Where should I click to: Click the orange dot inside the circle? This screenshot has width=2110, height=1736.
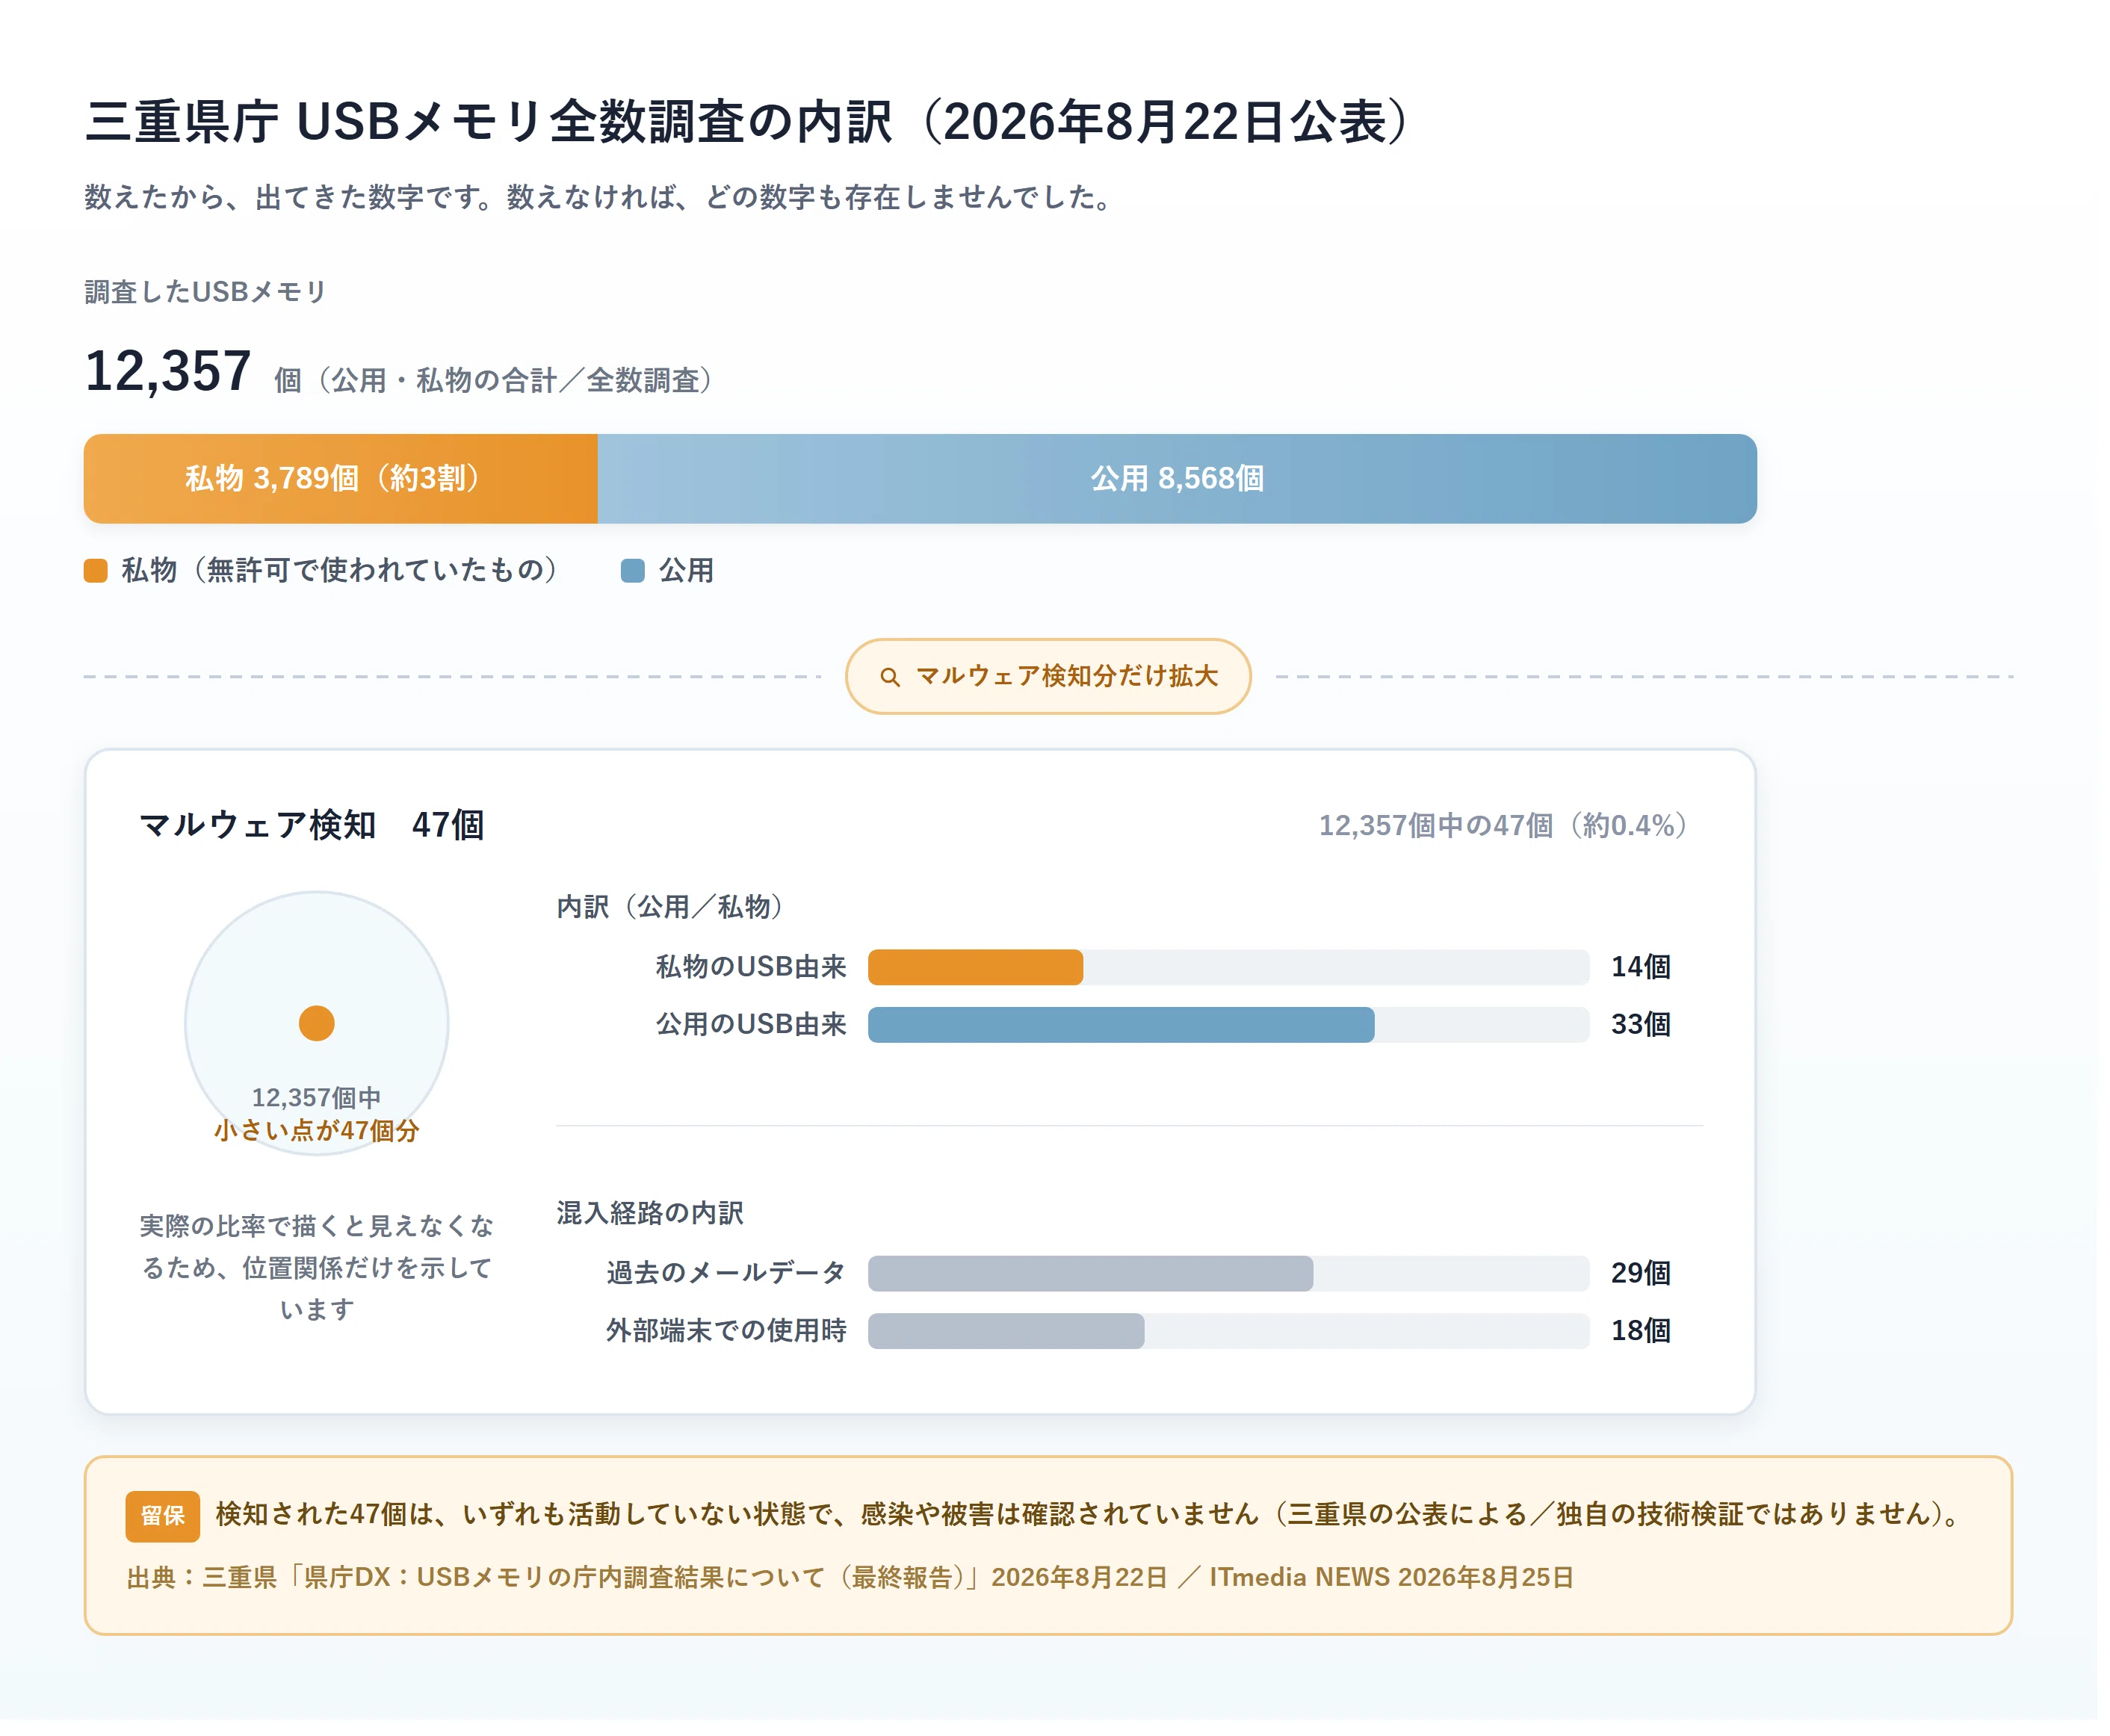pos(316,1023)
